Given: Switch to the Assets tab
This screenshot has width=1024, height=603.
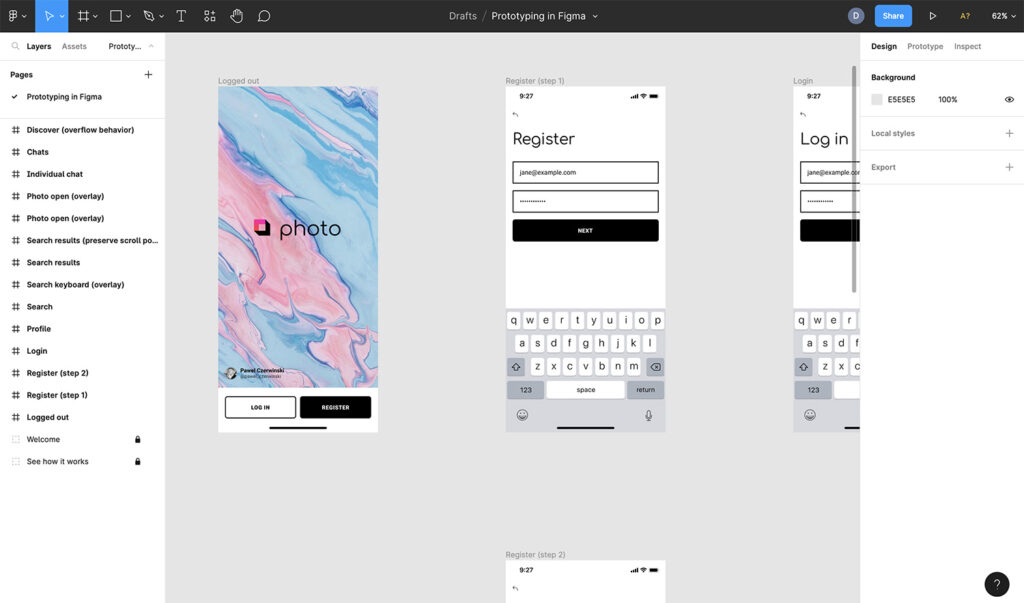Looking at the screenshot, I should pyautogui.click(x=74, y=47).
